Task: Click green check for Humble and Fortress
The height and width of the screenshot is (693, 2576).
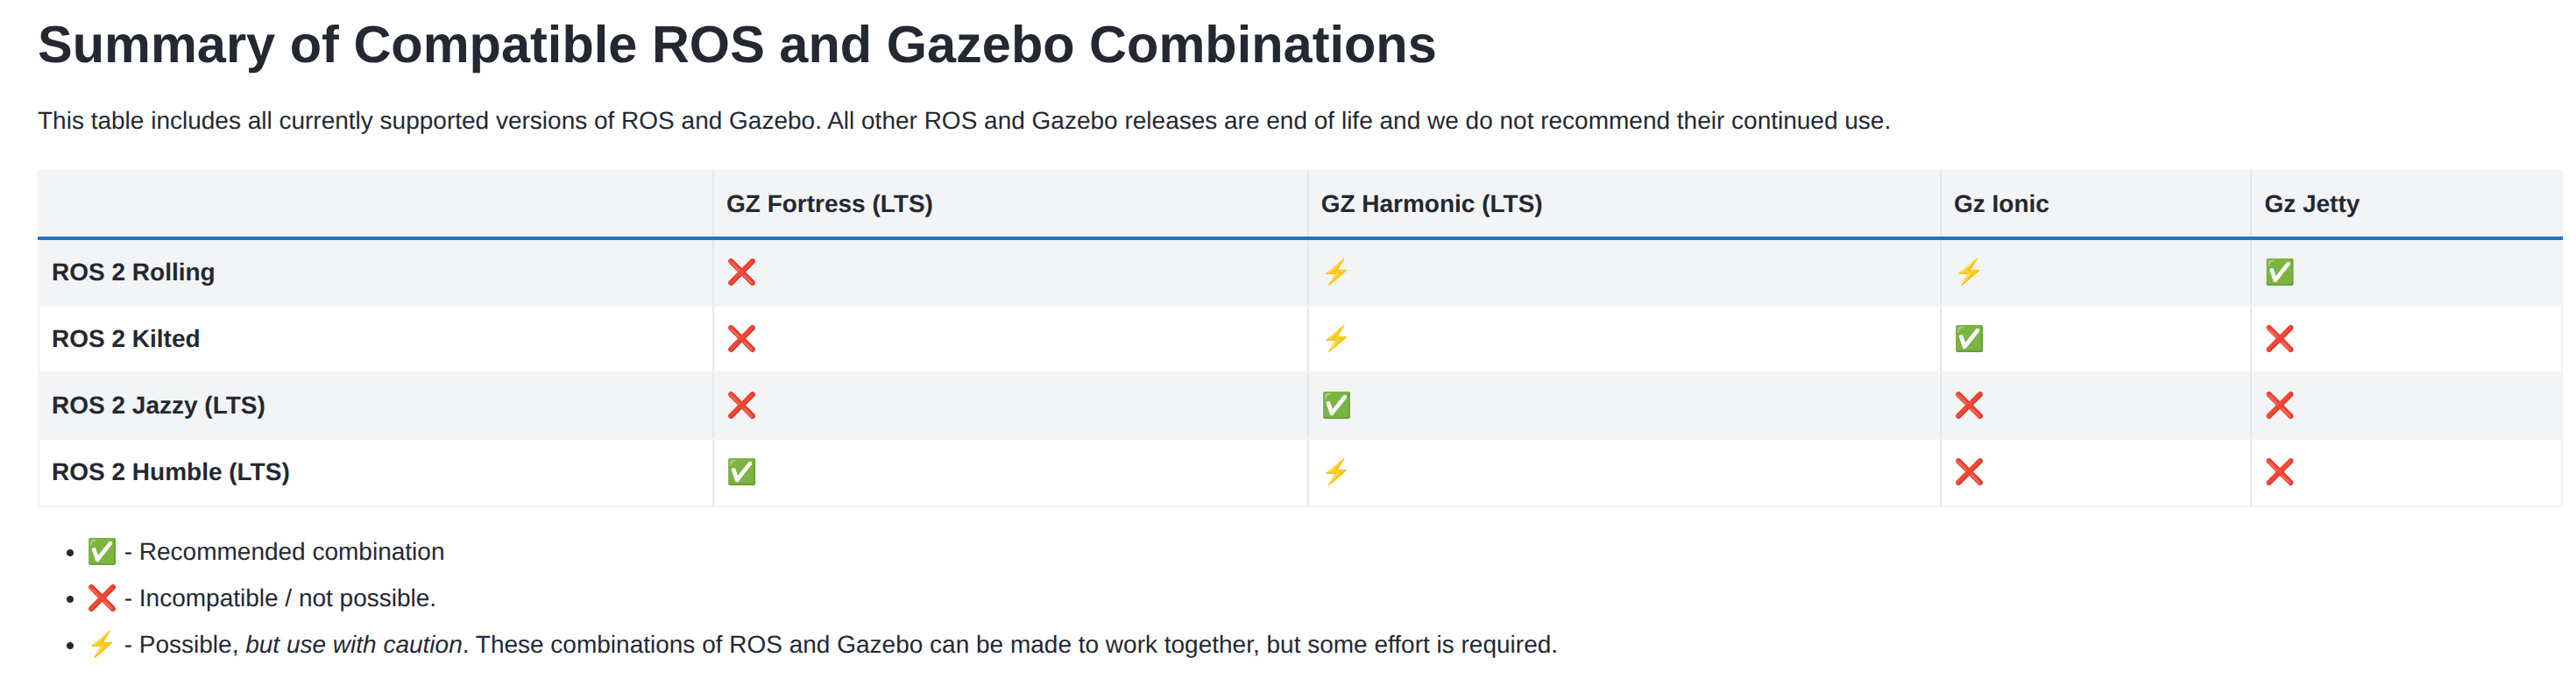Action: point(741,472)
